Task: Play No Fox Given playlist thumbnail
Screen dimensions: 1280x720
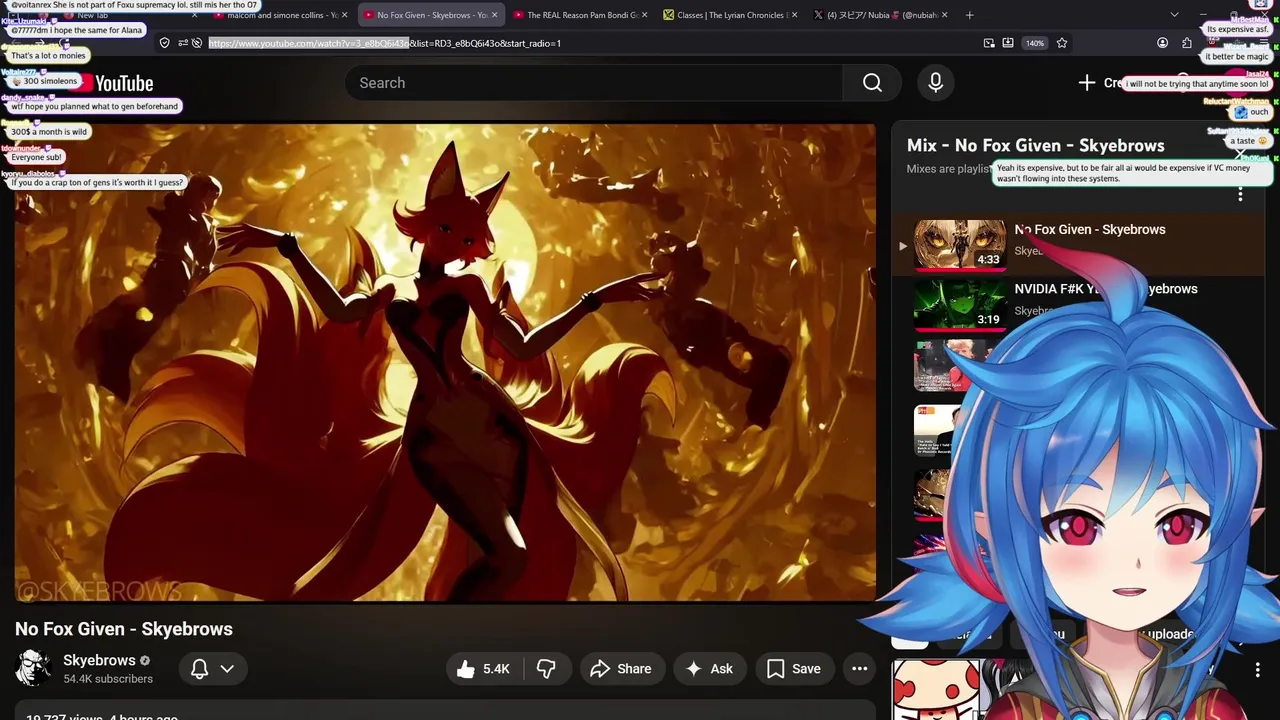Action: pyautogui.click(x=960, y=244)
